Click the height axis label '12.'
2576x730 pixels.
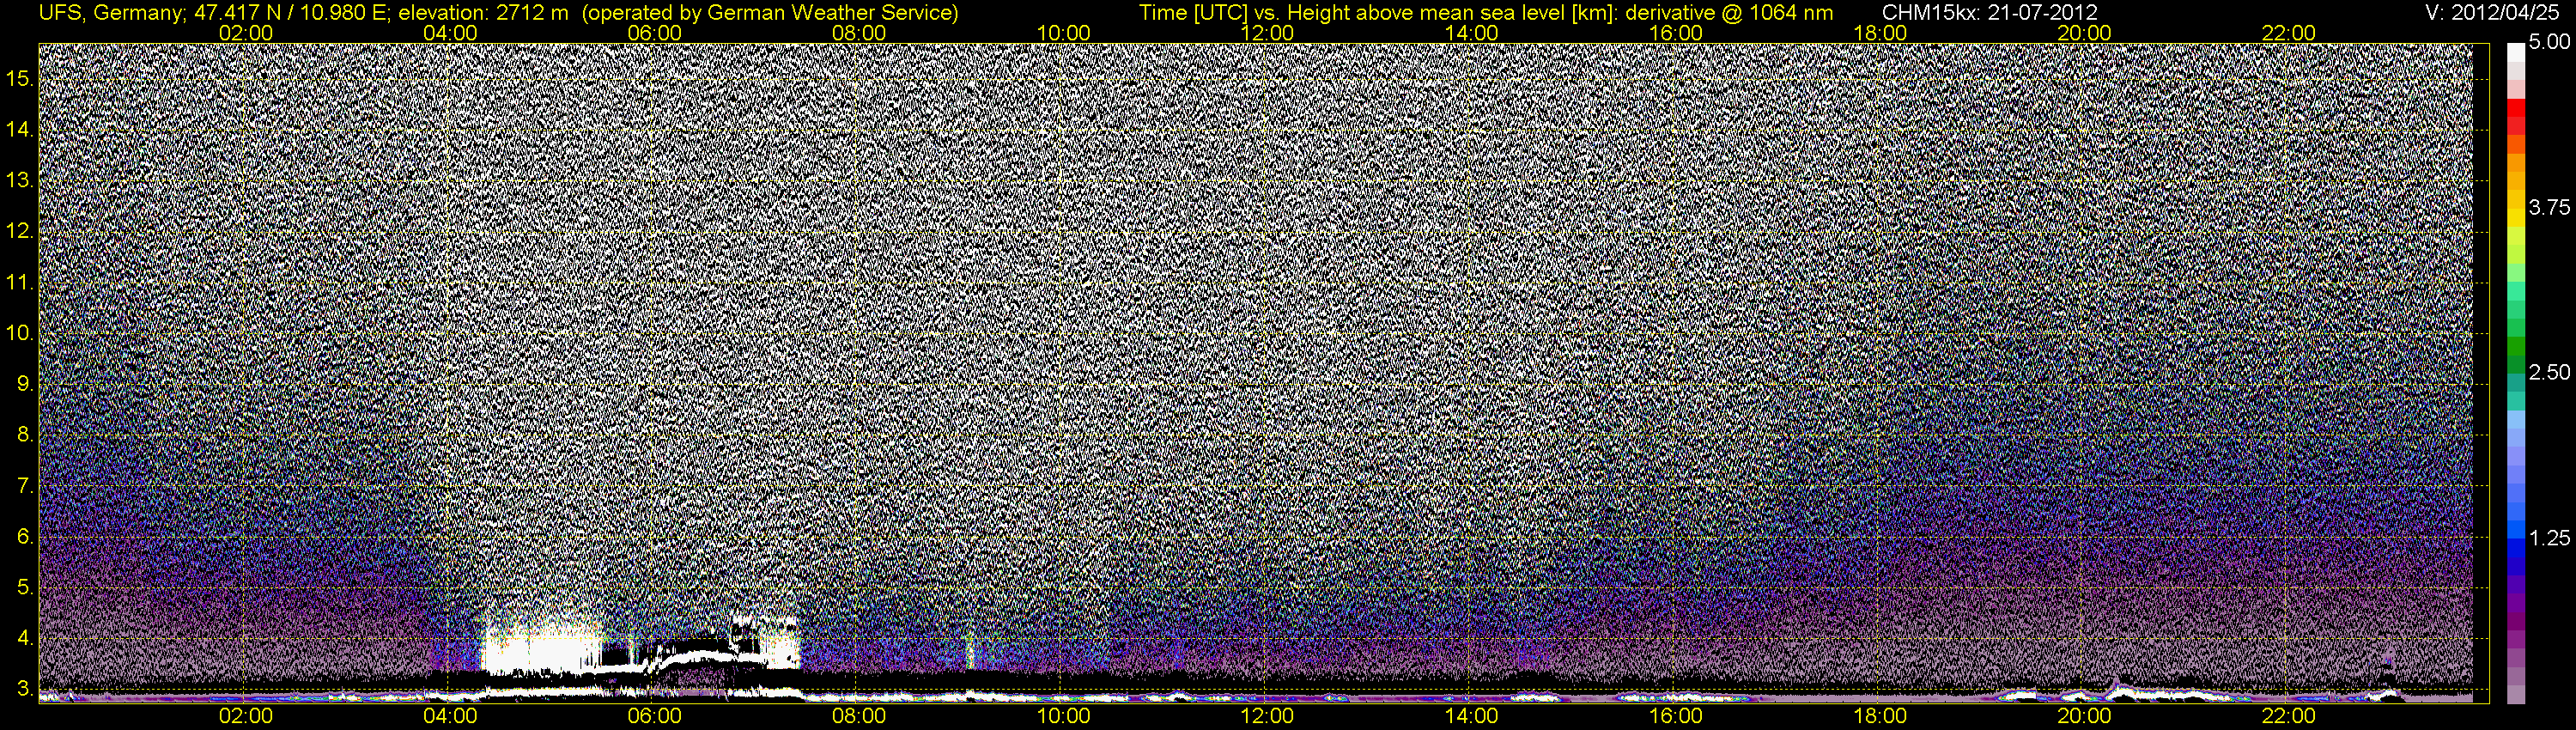tap(19, 231)
